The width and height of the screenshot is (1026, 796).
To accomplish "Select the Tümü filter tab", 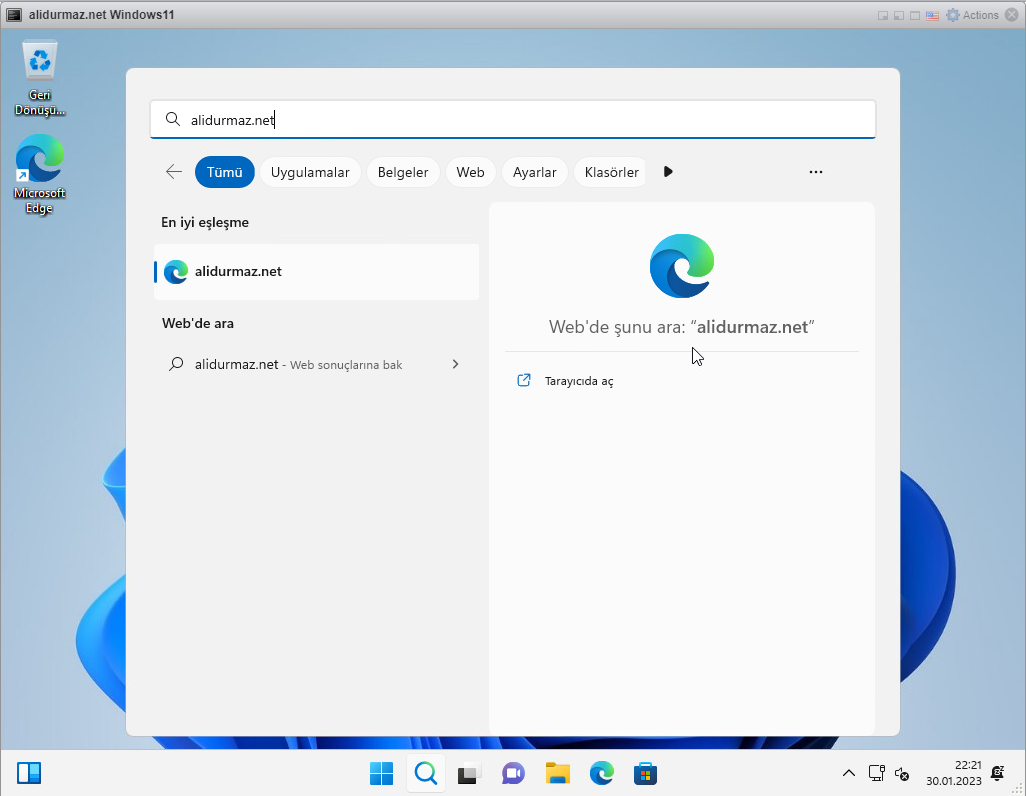I will 224,172.
